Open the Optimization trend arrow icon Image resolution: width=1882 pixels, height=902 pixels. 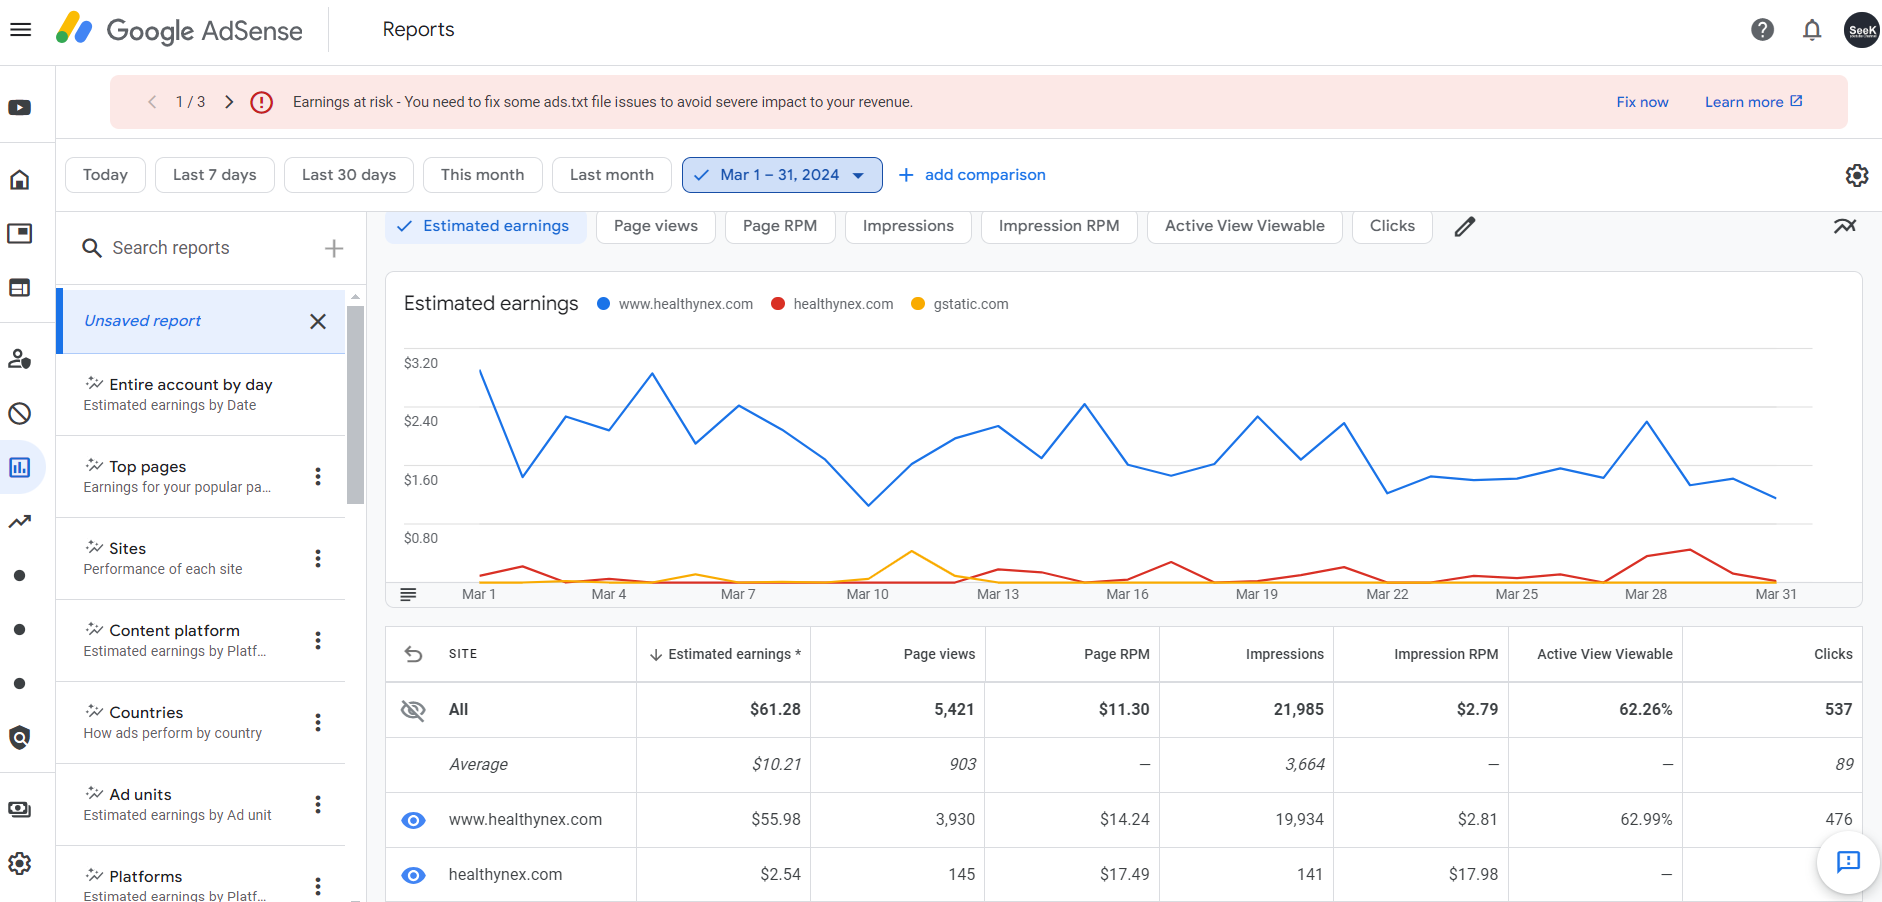[20, 521]
